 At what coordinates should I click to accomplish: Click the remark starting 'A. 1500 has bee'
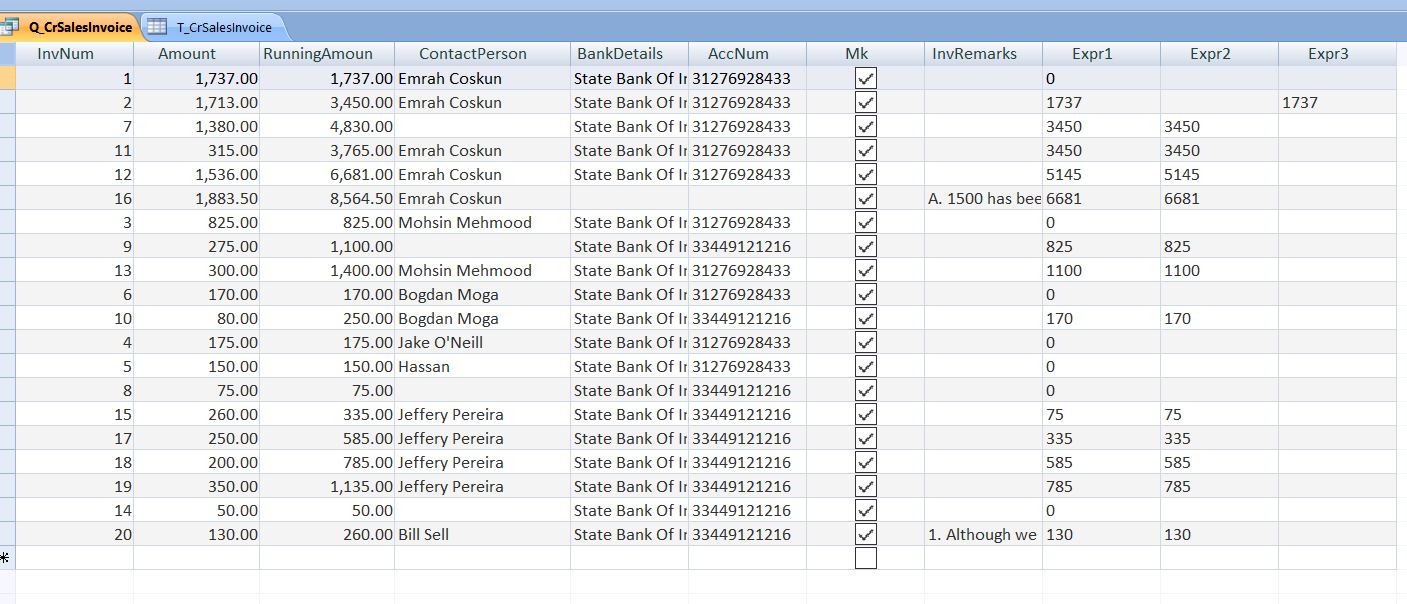pyautogui.click(x=983, y=198)
